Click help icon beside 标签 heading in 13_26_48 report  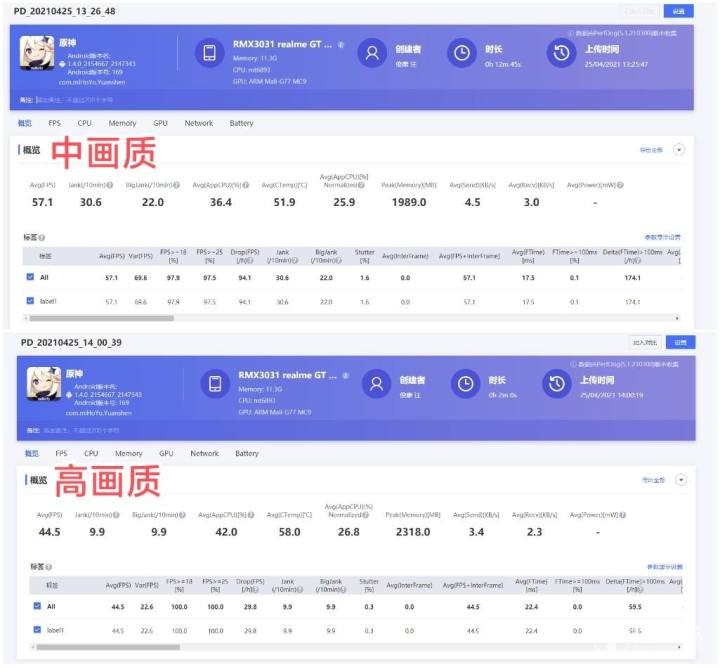tap(42, 237)
